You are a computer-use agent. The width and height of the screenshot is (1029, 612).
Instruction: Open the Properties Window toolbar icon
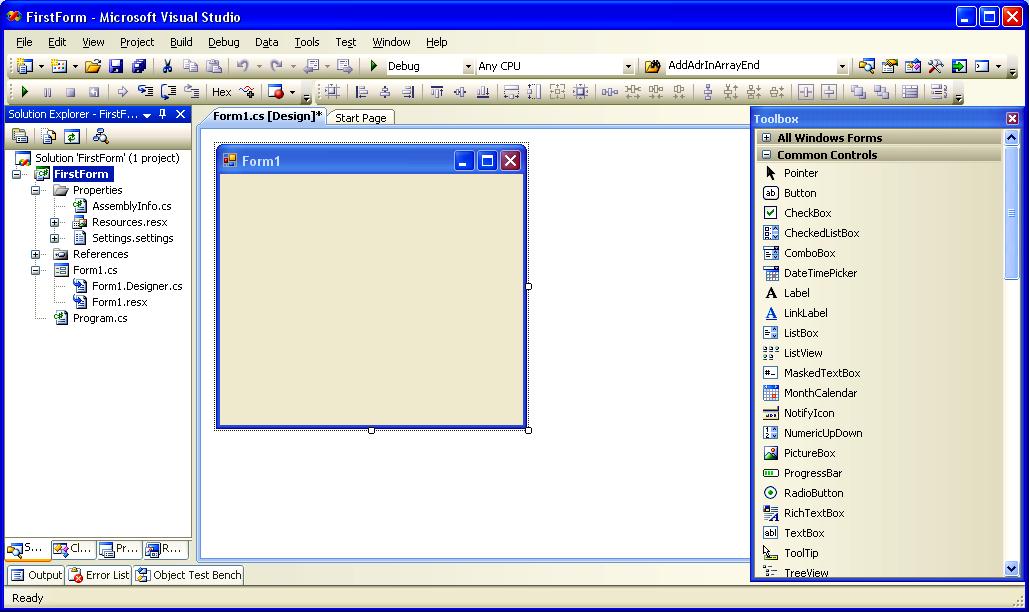coord(889,66)
